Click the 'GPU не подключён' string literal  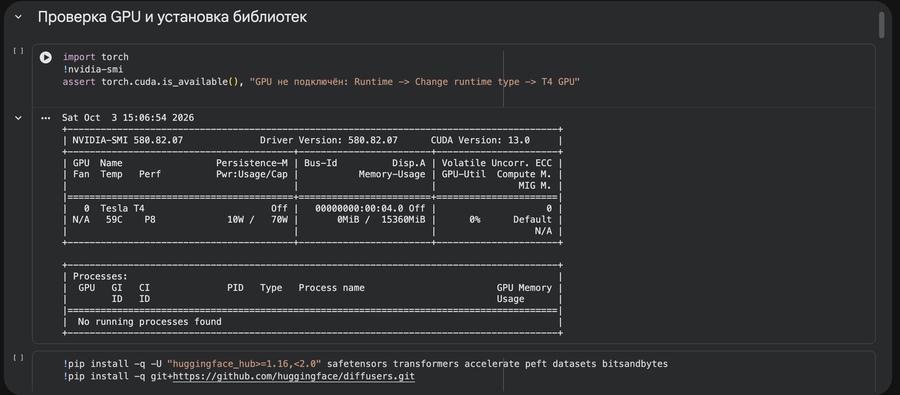415,82
